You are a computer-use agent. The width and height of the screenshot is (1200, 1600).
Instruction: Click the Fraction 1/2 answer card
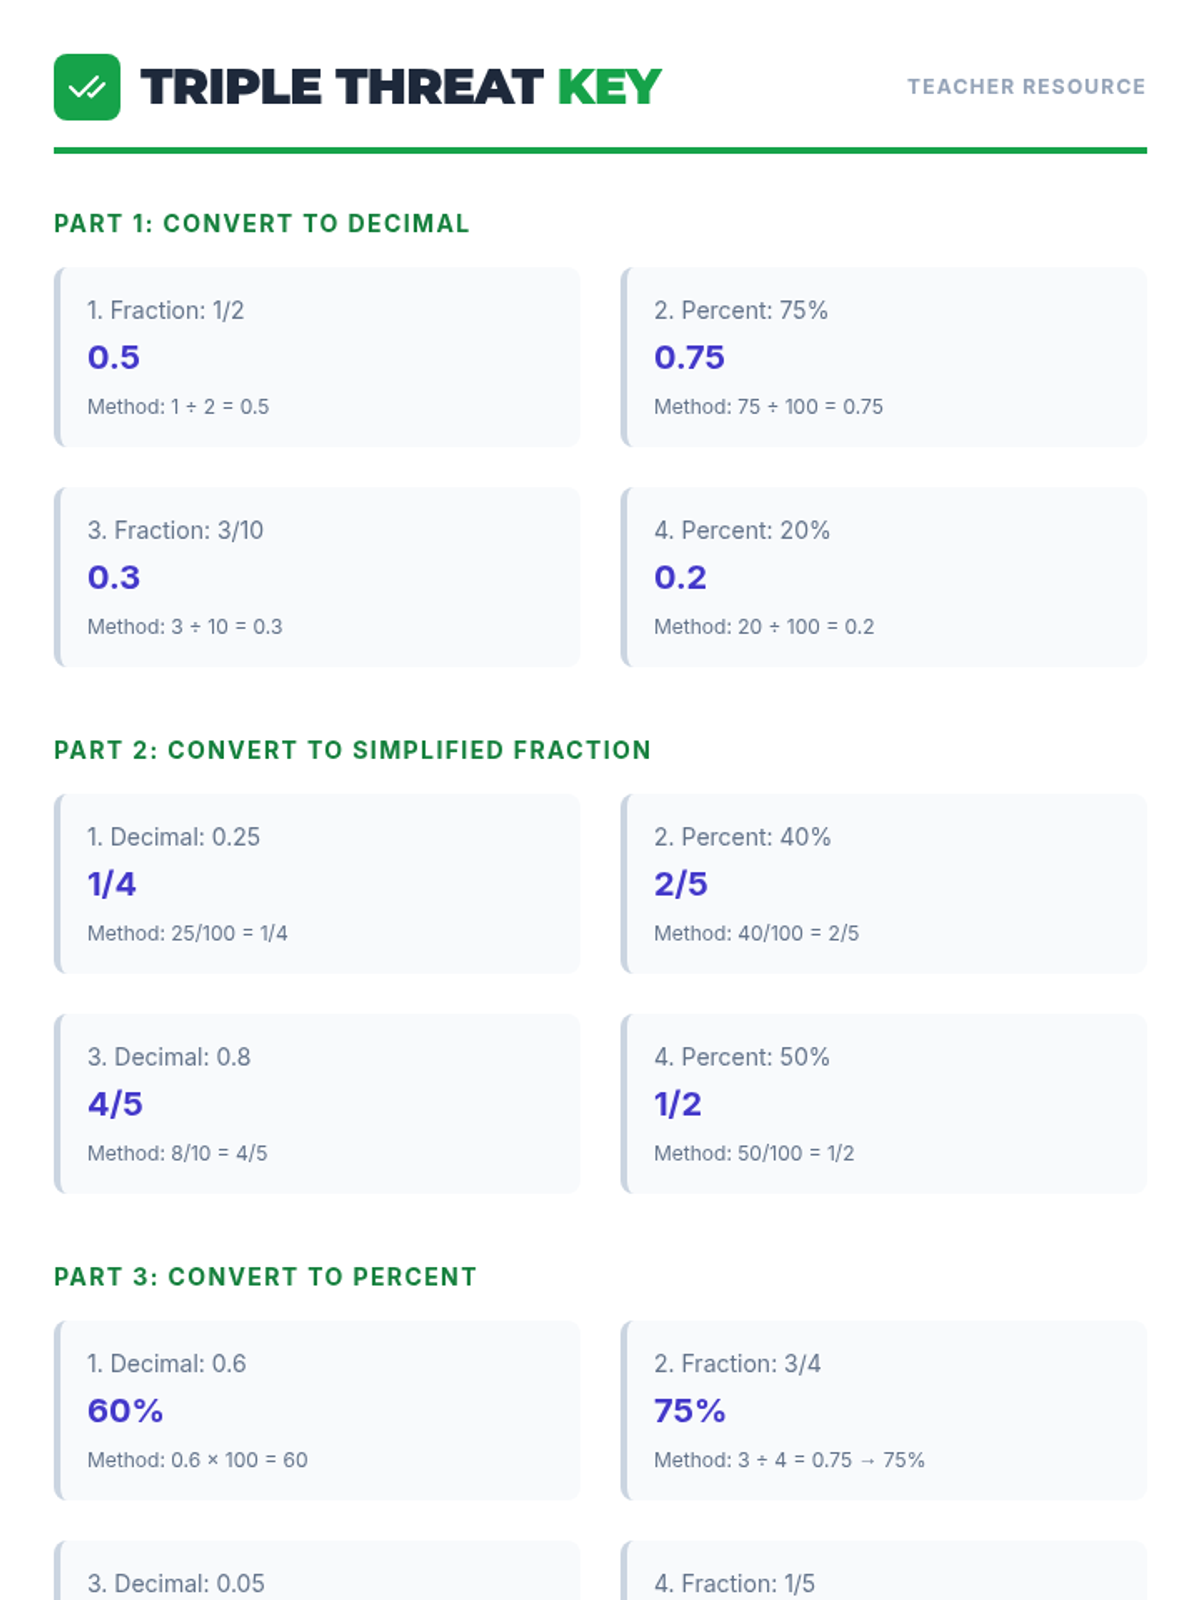[x=318, y=357]
